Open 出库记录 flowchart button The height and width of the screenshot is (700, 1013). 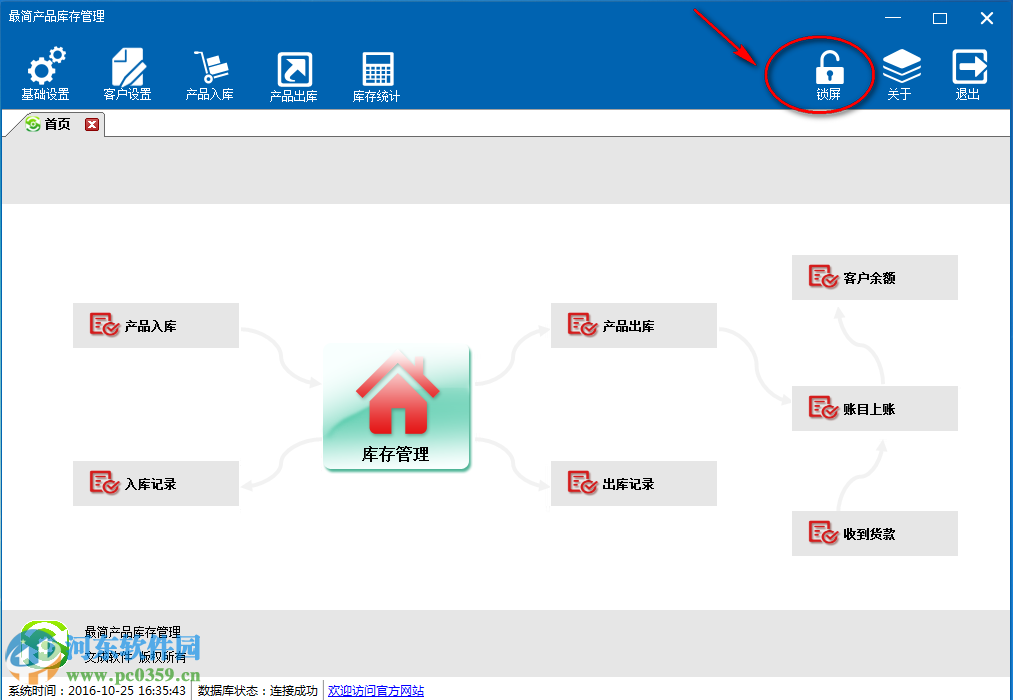(x=634, y=483)
